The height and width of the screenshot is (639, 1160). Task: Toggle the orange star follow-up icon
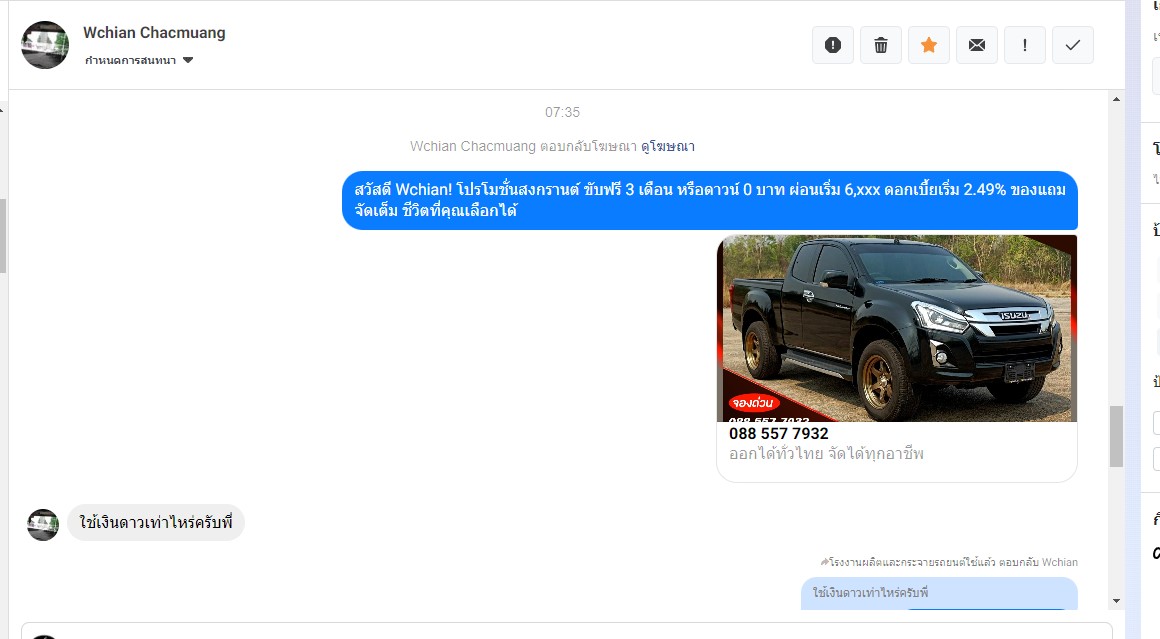pyautogui.click(x=928, y=45)
